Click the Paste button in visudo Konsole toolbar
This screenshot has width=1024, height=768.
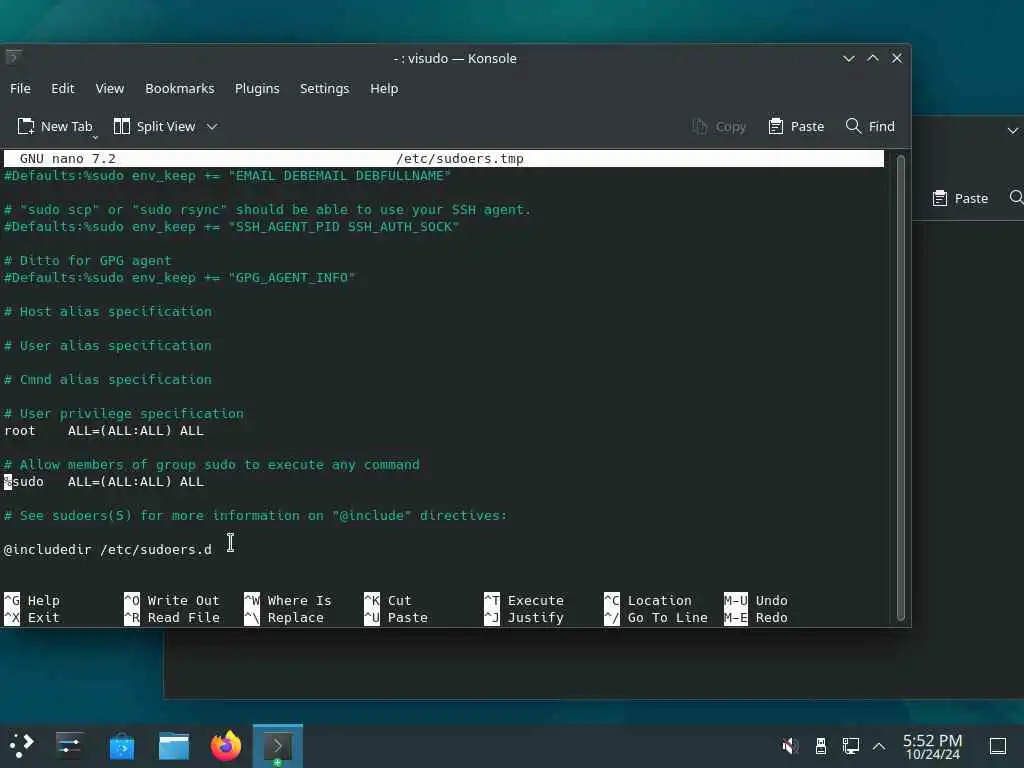[x=796, y=127]
